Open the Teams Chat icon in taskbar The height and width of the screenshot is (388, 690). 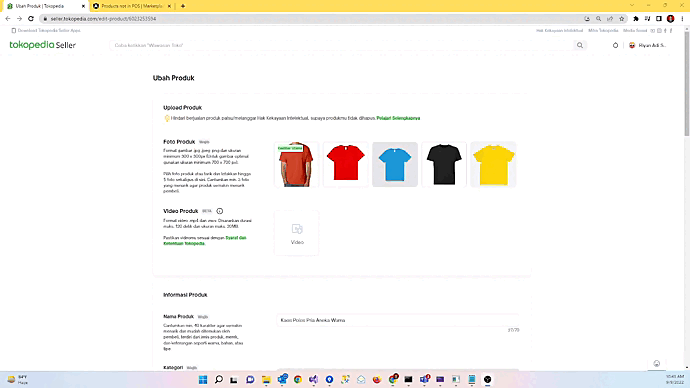(x=250, y=379)
